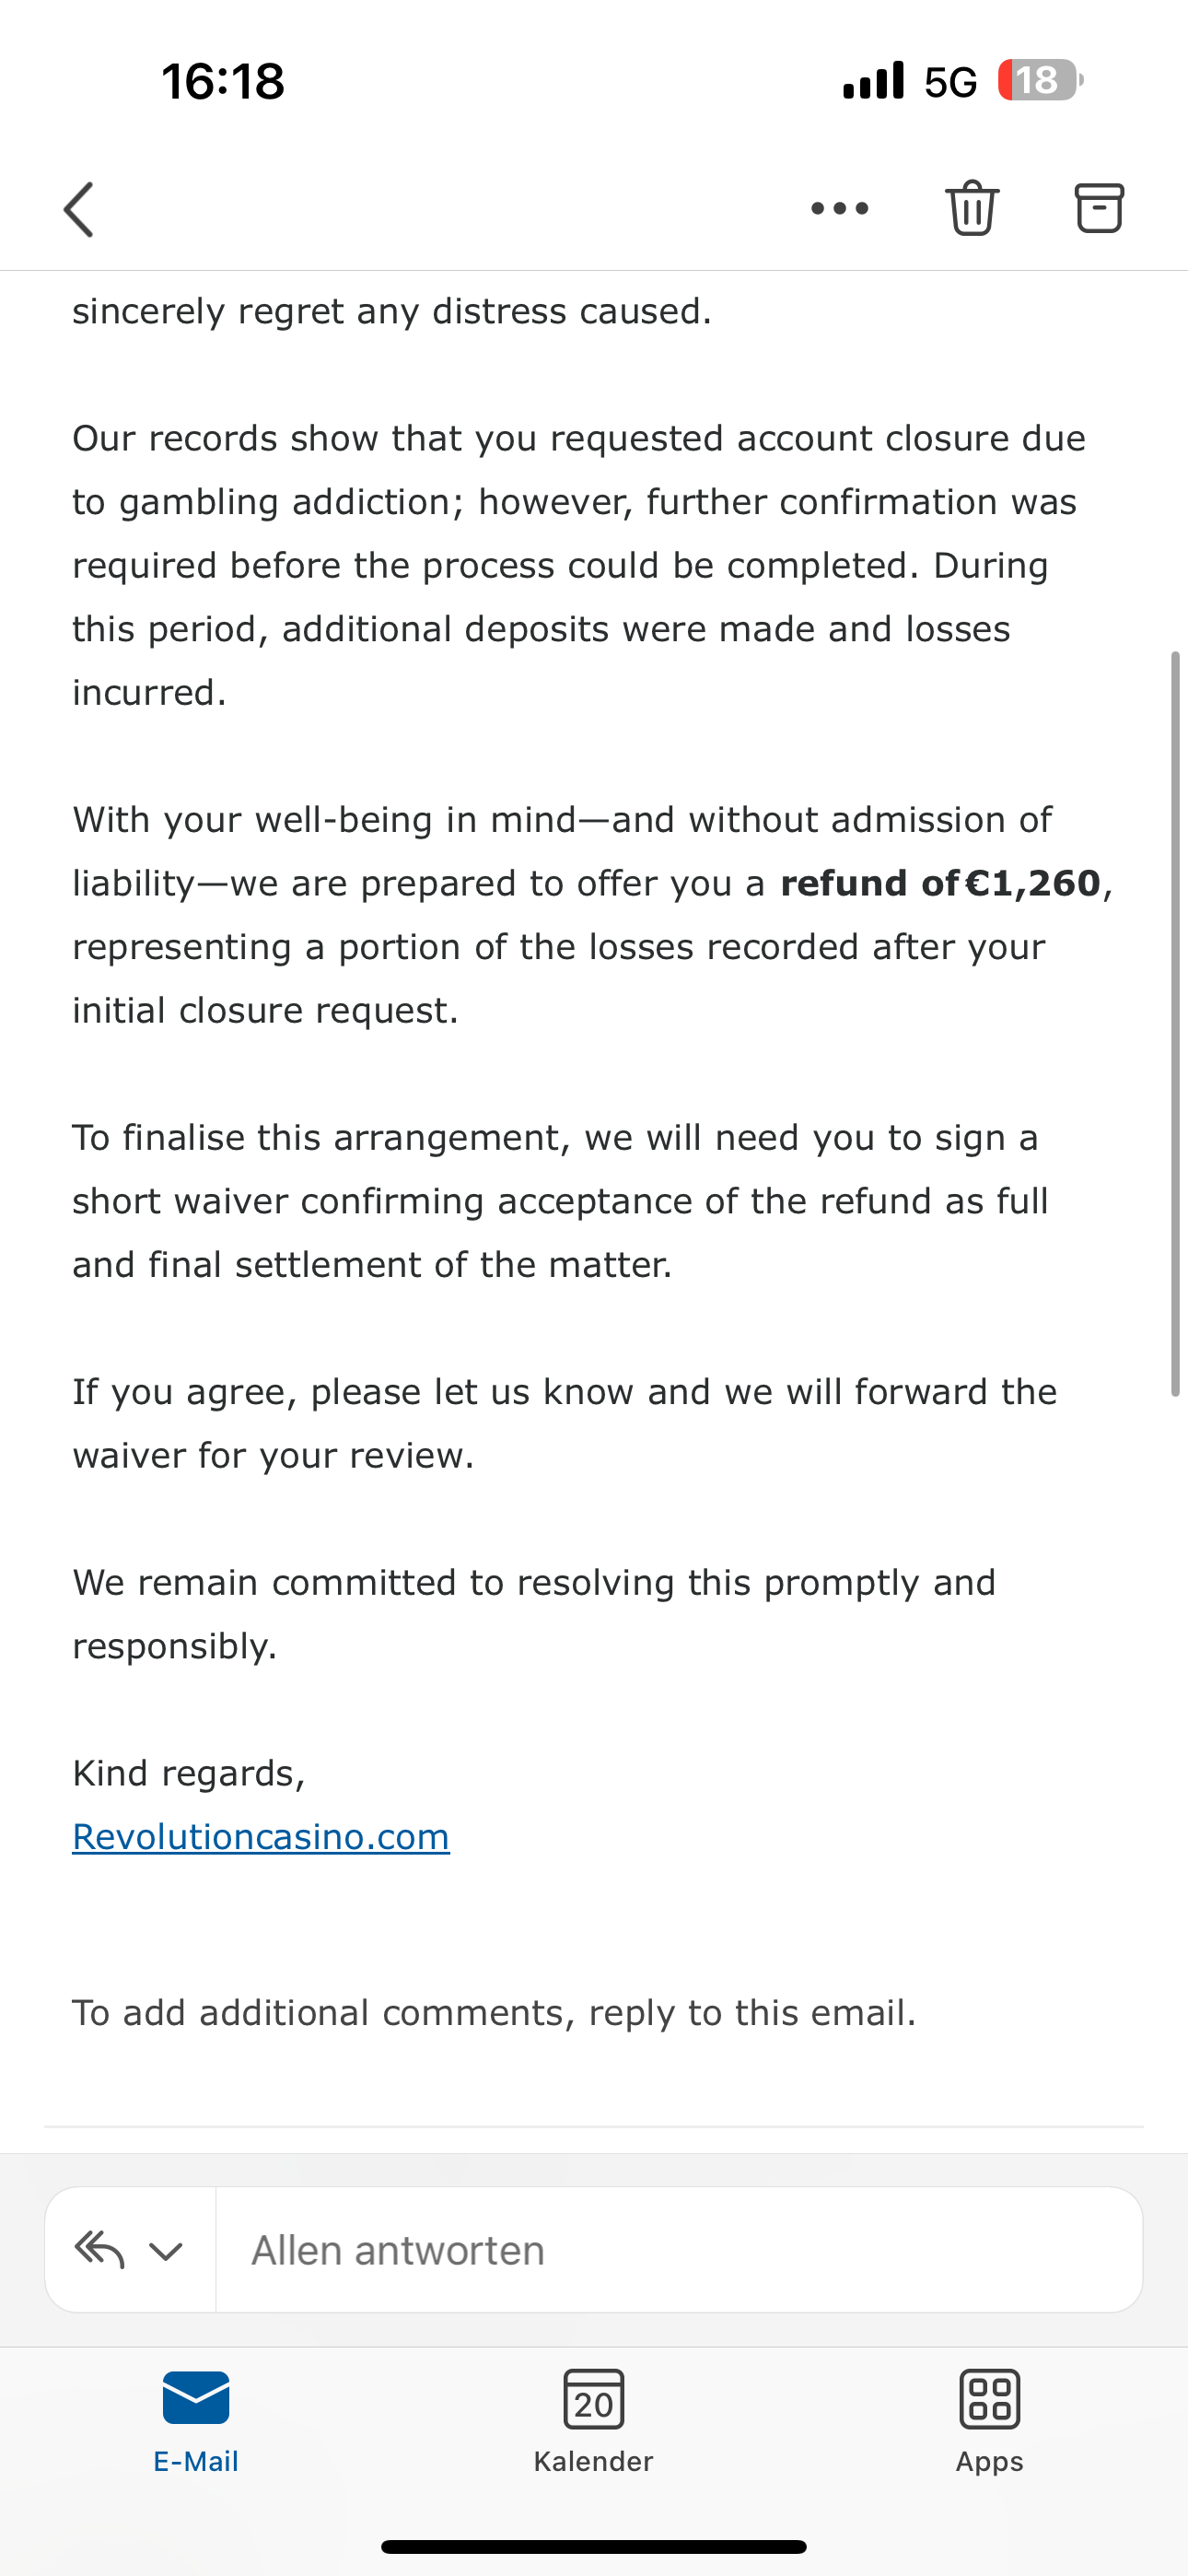Click the bold 'refund of €1,260' text
This screenshot has width=1188, height=2576.
coord(940,883)
